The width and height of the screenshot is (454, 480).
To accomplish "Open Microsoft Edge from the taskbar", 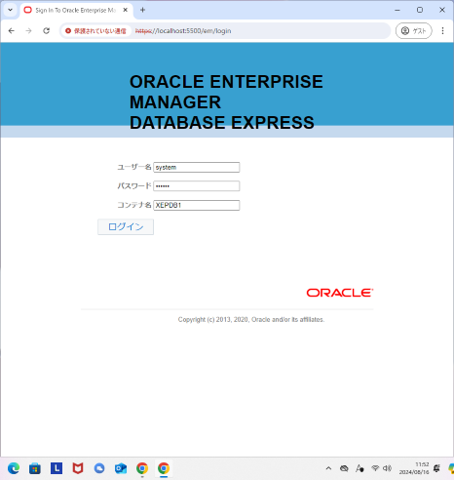I will (x=14, y=468).
